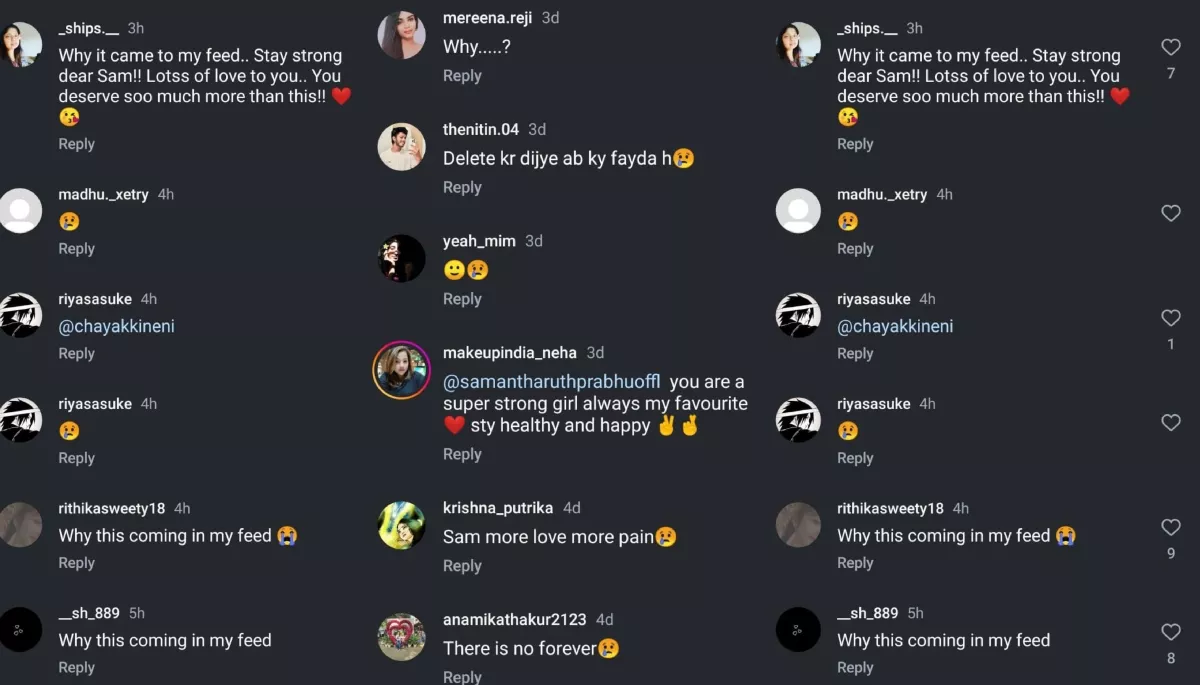The height and width of the screenshot is (685, 1200).
Task: Tap heart on madhu._xetry comment at right
Action: (x=1171, y=213)
